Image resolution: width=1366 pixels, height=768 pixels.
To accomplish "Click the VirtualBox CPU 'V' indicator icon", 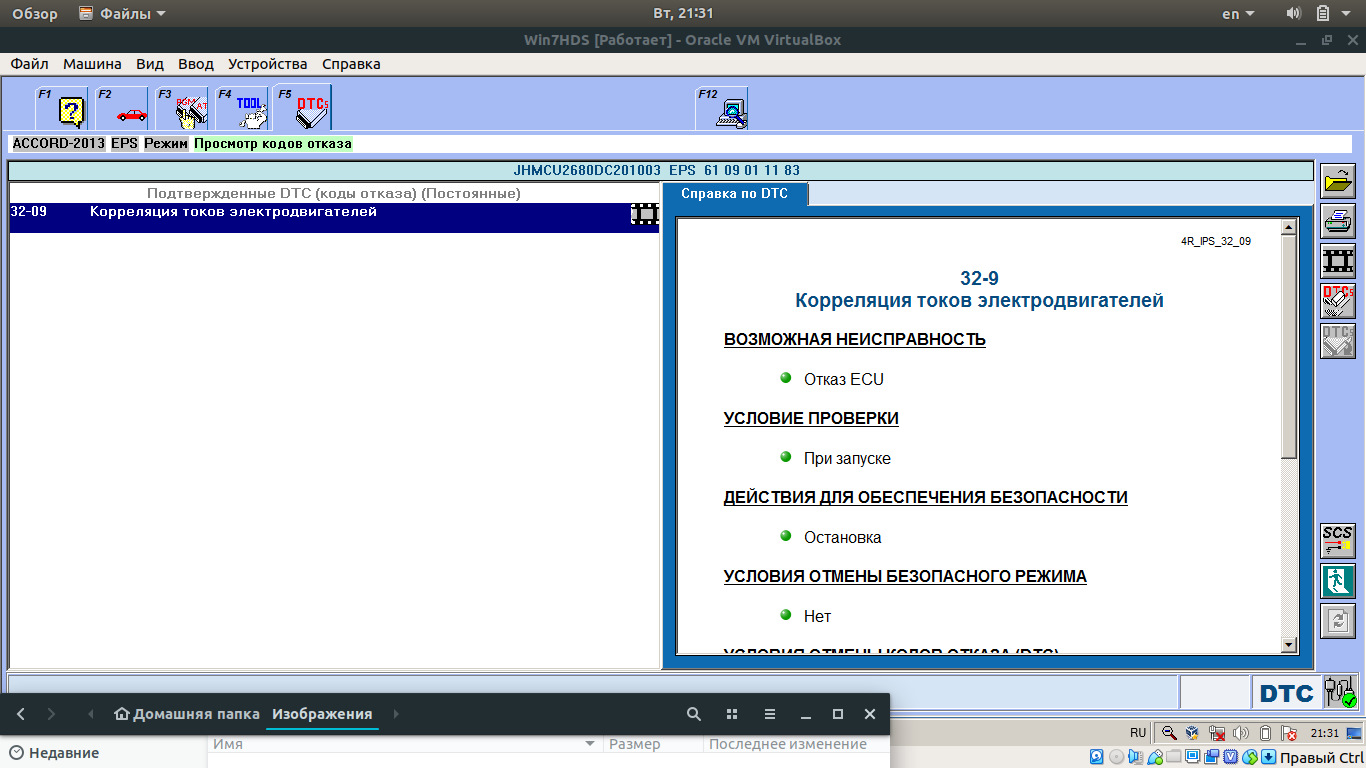I will [1231, 757].
